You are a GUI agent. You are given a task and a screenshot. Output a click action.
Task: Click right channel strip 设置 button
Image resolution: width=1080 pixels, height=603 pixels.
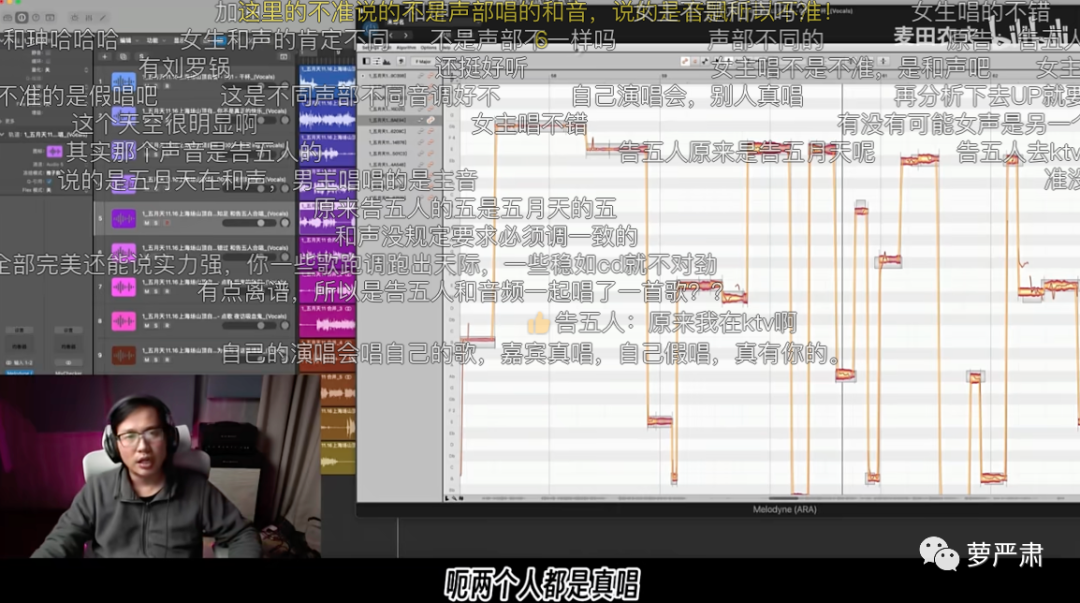coord(68,330)
